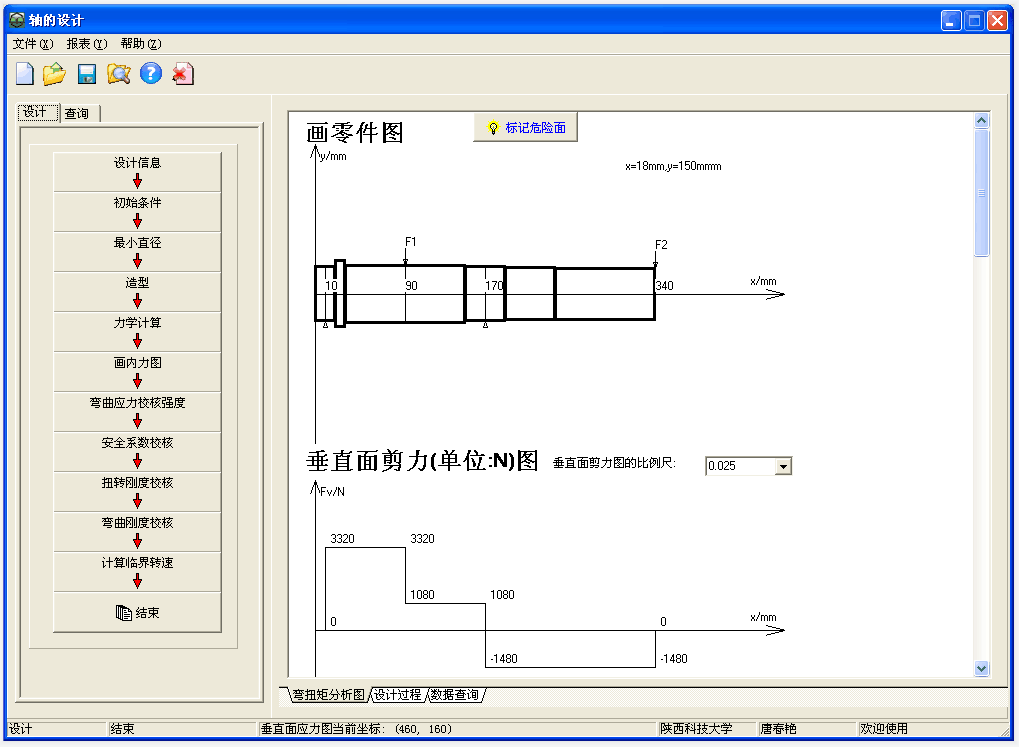Select the 数据查询 bottom tab
This screenshot has width=1019, height=747.
pos(455,694)
